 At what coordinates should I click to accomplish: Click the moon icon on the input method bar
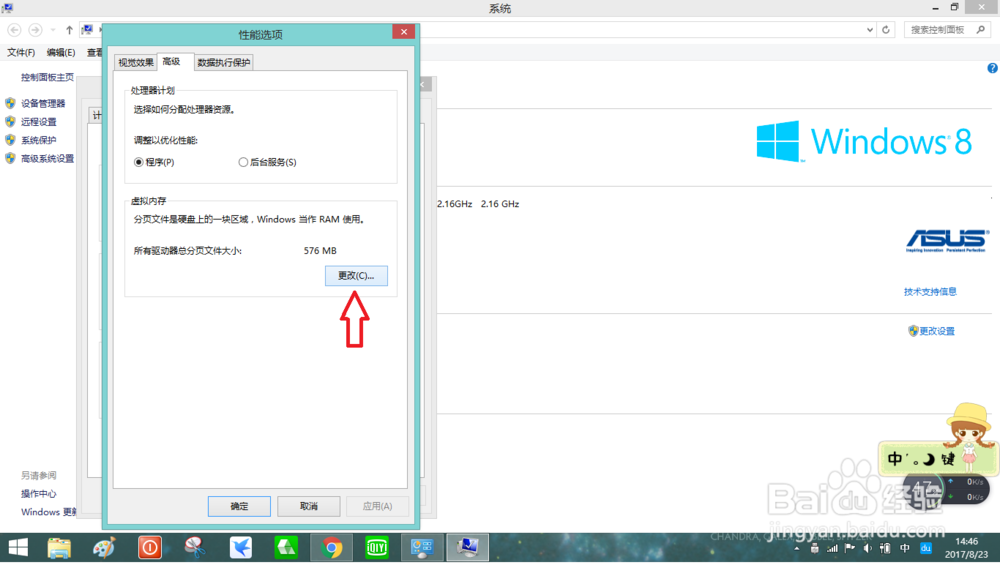tap(929, 459)
